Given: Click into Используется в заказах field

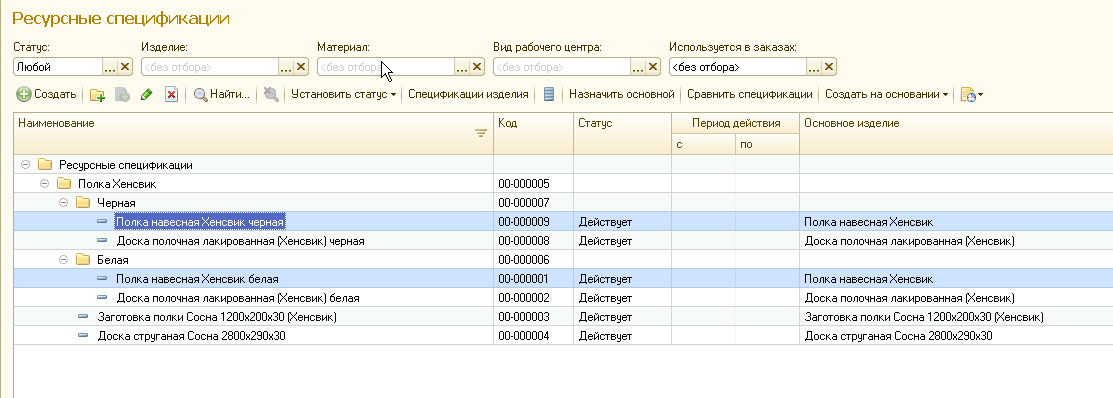Looking at the screenshot, I should click(738, 67).
